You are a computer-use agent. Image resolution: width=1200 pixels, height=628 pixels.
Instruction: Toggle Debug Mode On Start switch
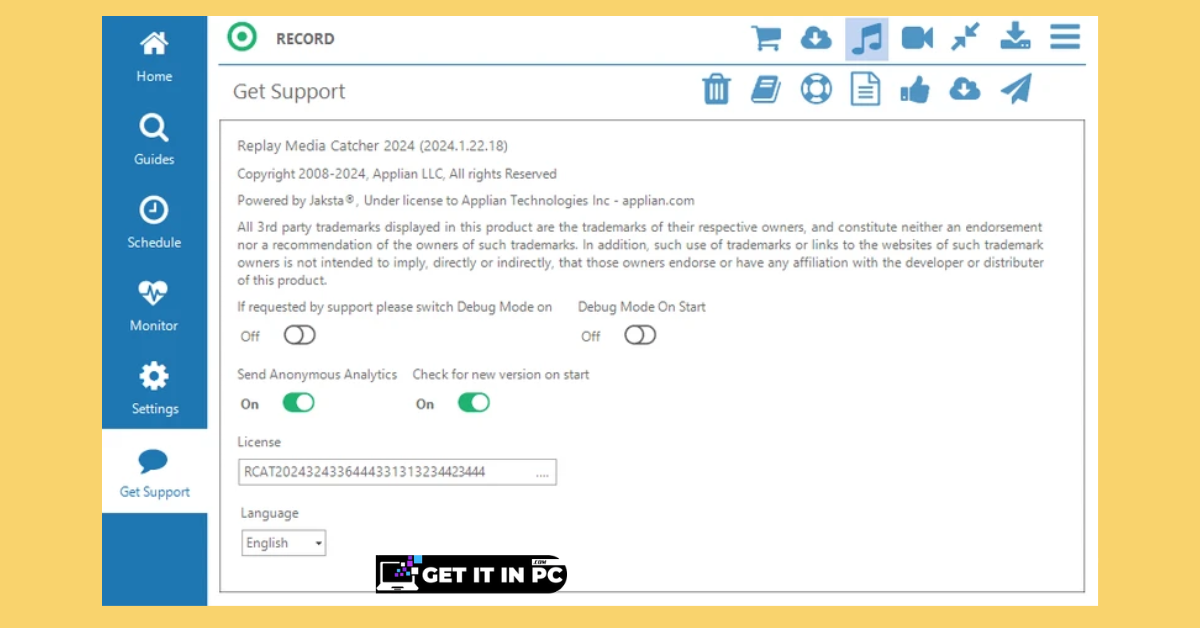[x=640, y=335]
